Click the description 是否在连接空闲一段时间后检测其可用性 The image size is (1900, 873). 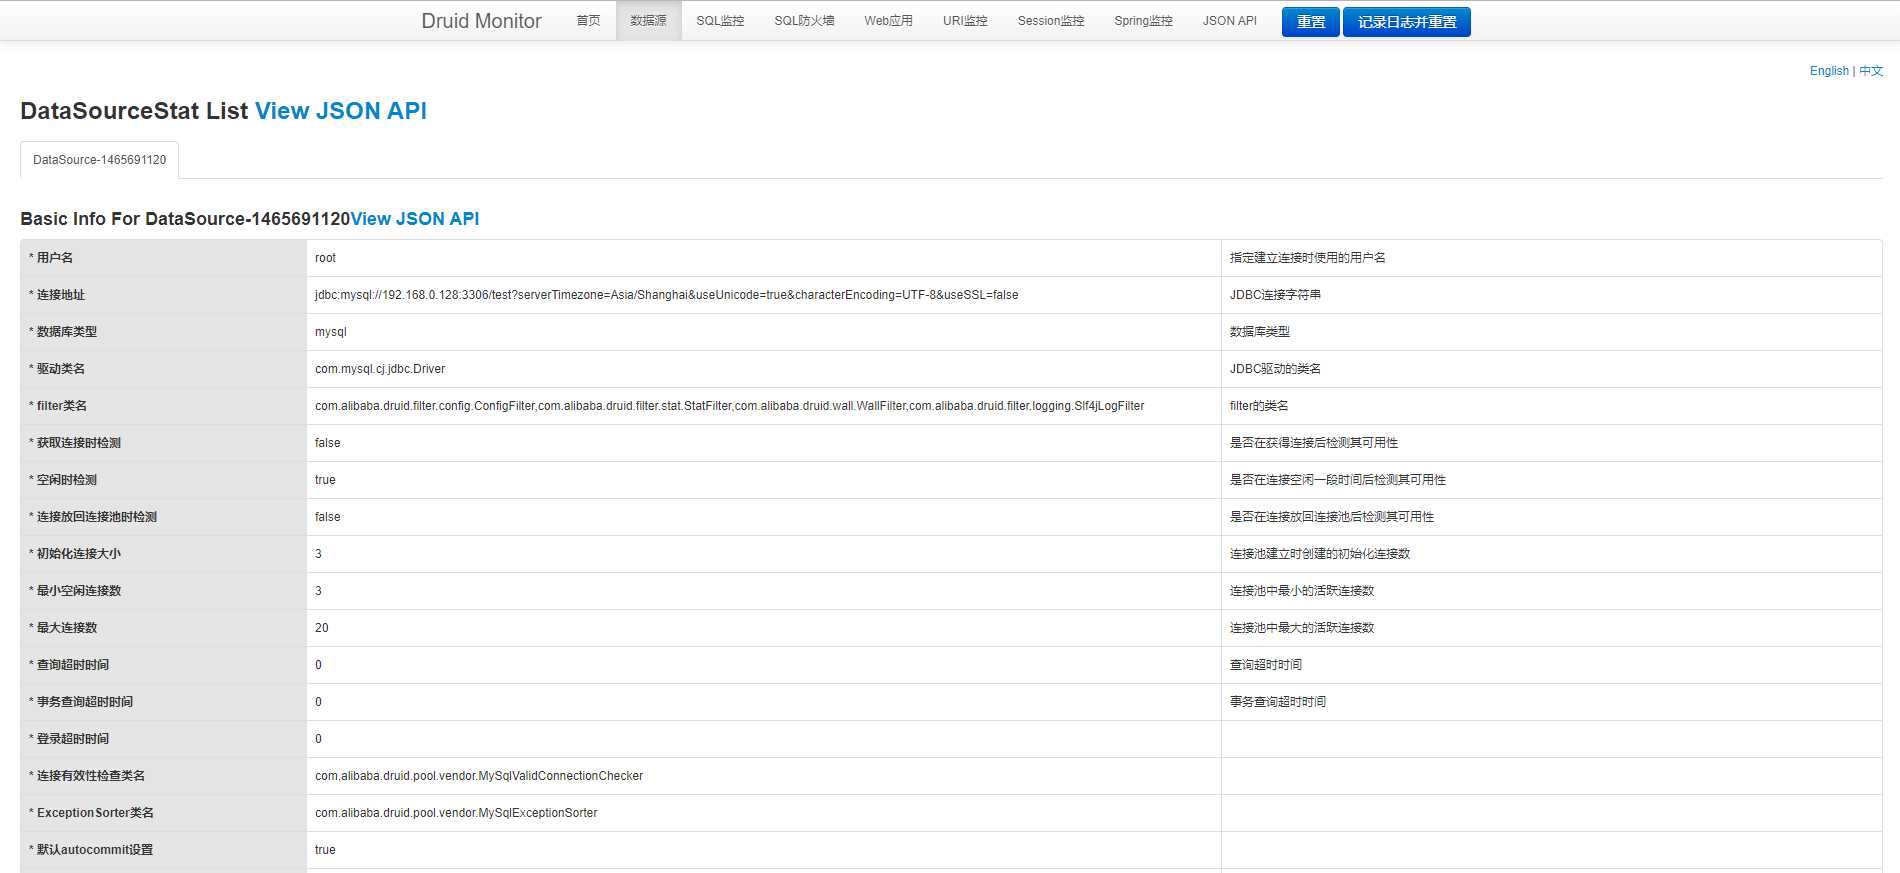[x=1338, y=480]
